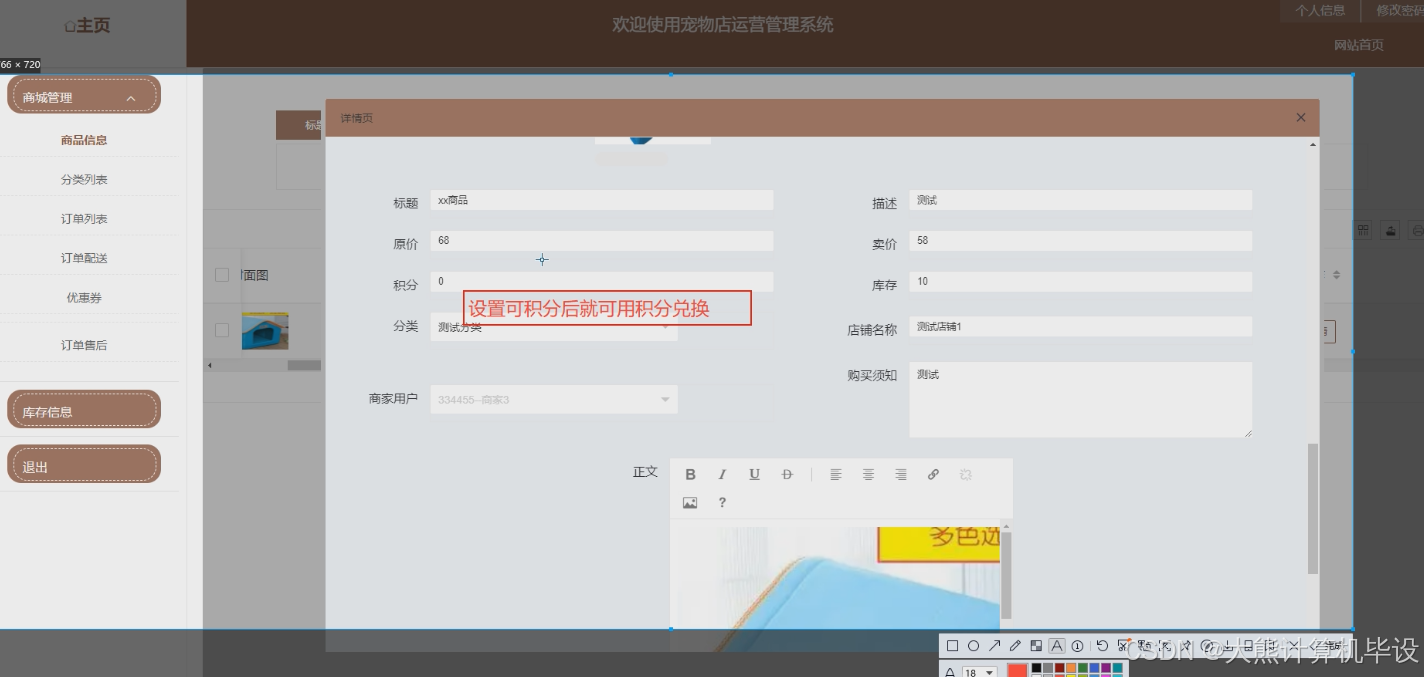Click the 库存 field containing 10
The image size is (1424, 677).
pyautogui.click(x=1080, y=282)
